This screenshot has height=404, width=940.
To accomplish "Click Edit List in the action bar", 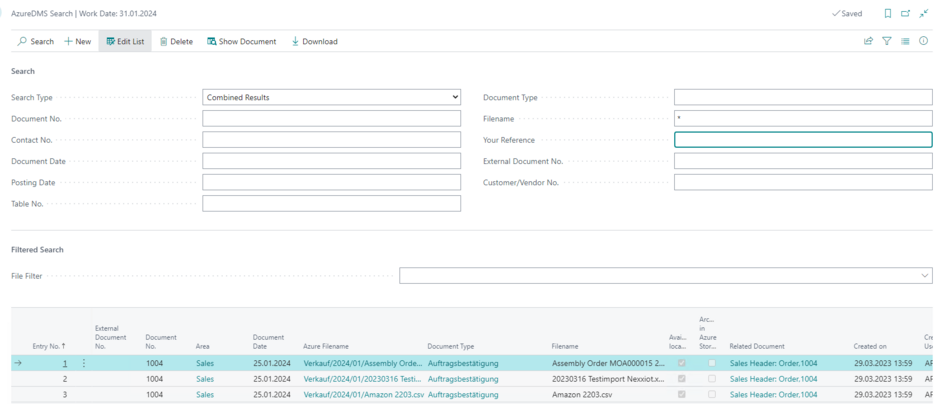I will pyautogui.click(x=125, y=41).
